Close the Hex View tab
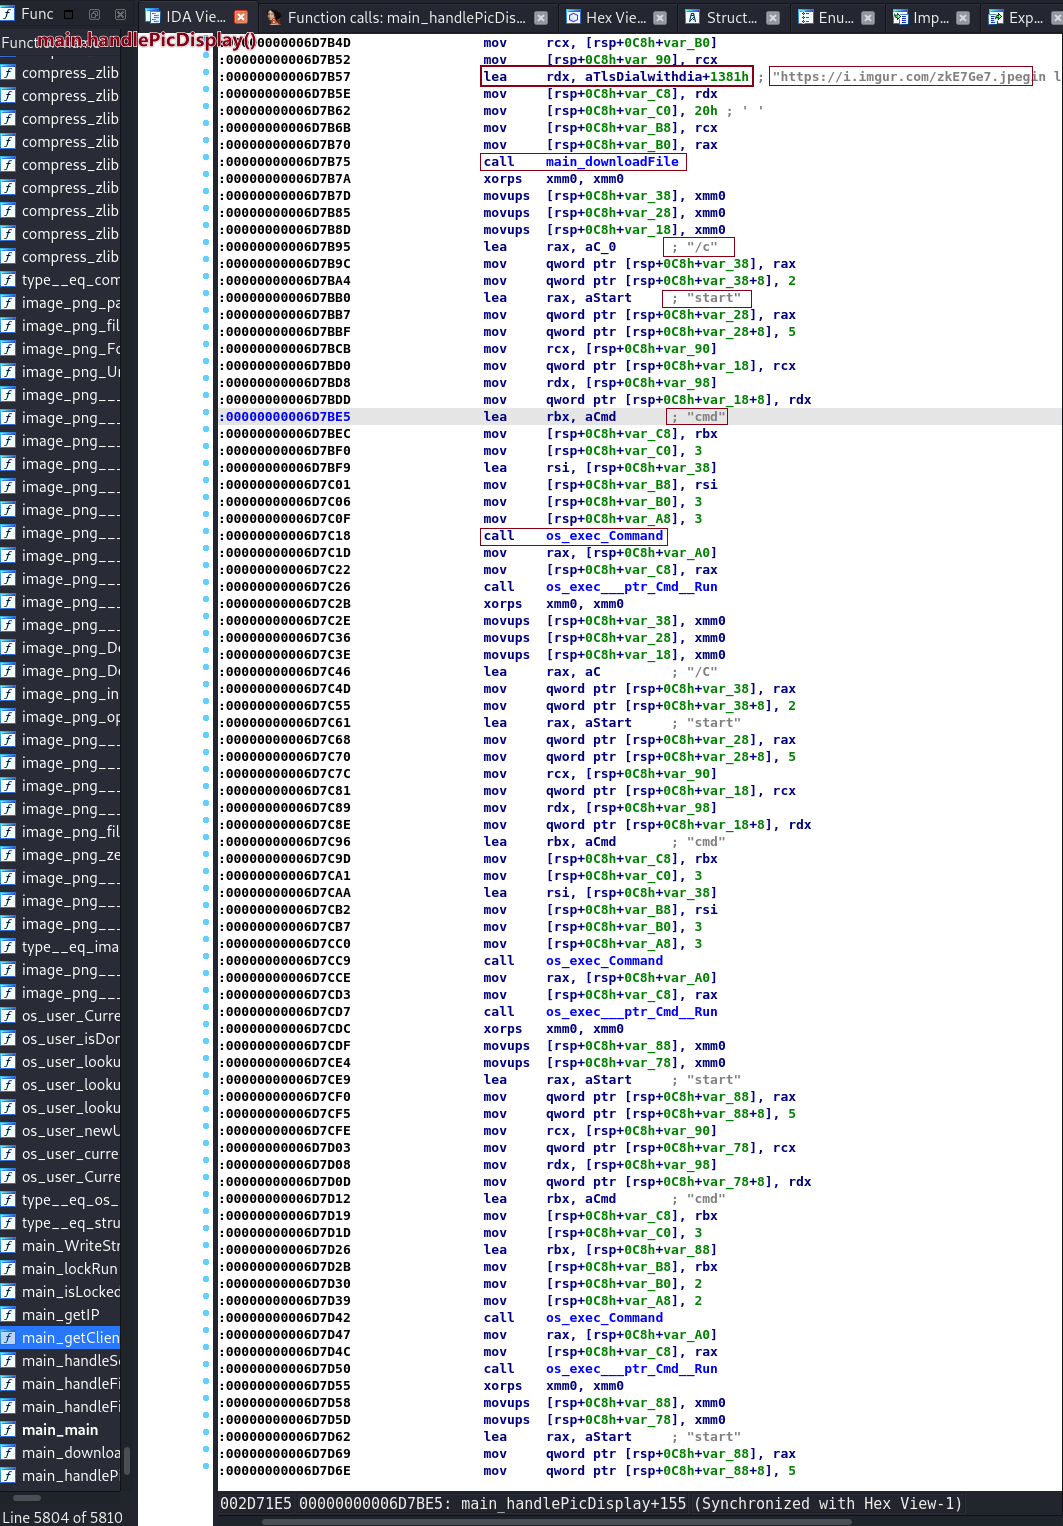Screen dimensions: 1063x1526 tap(660, 17)
